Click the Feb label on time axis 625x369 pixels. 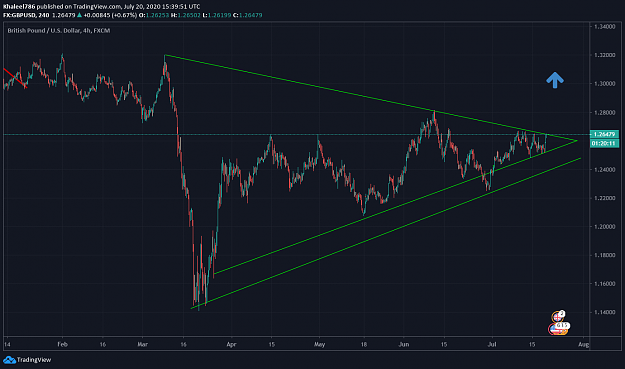coord(62,344)
